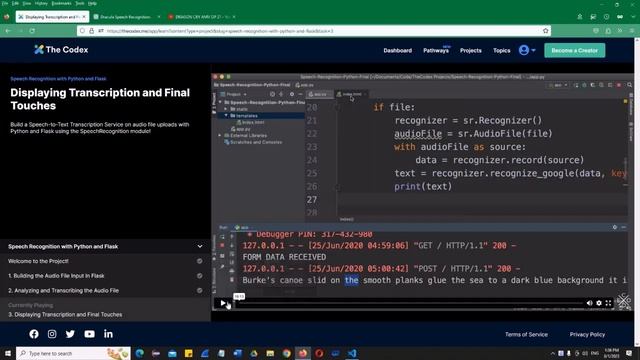The width and height of the screenshot is (640, 360).
Task: Open the Dashboard page
Action: [398, 51]
